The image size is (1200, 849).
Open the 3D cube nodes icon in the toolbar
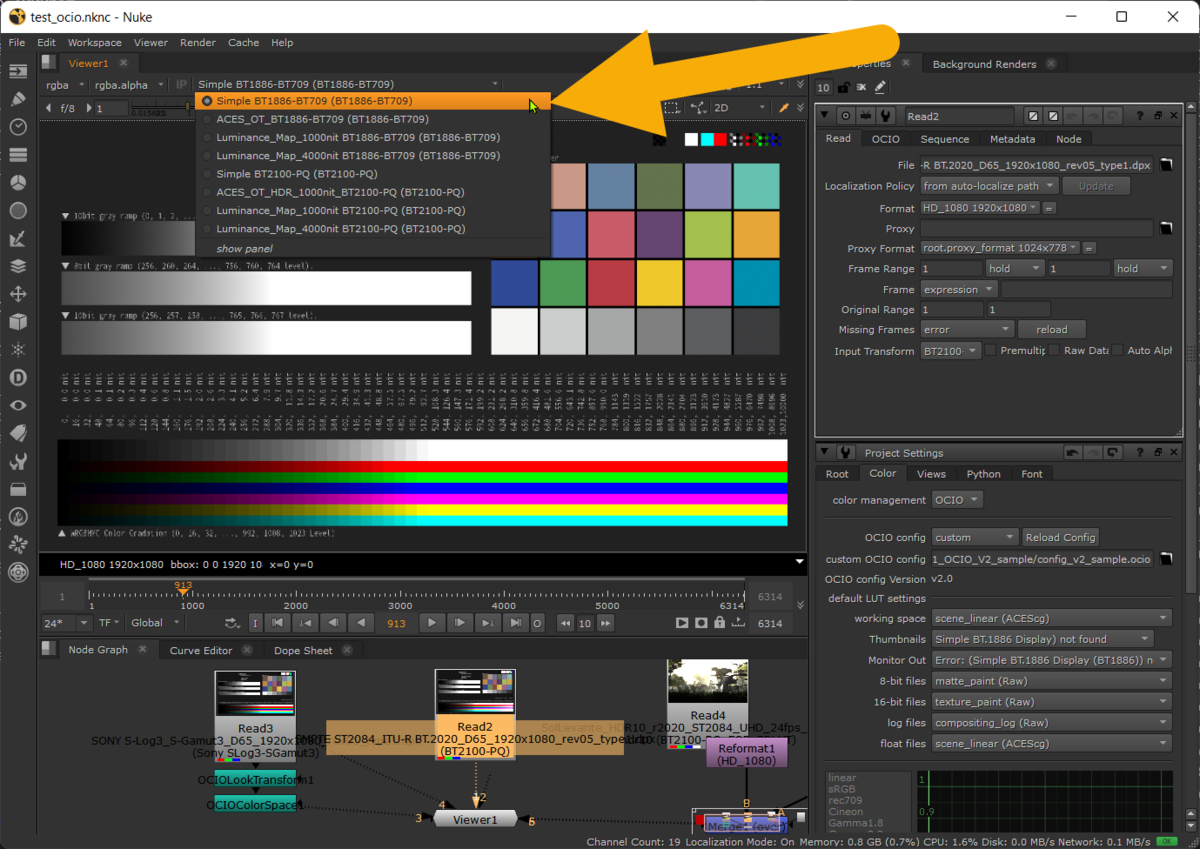point(16,322)
